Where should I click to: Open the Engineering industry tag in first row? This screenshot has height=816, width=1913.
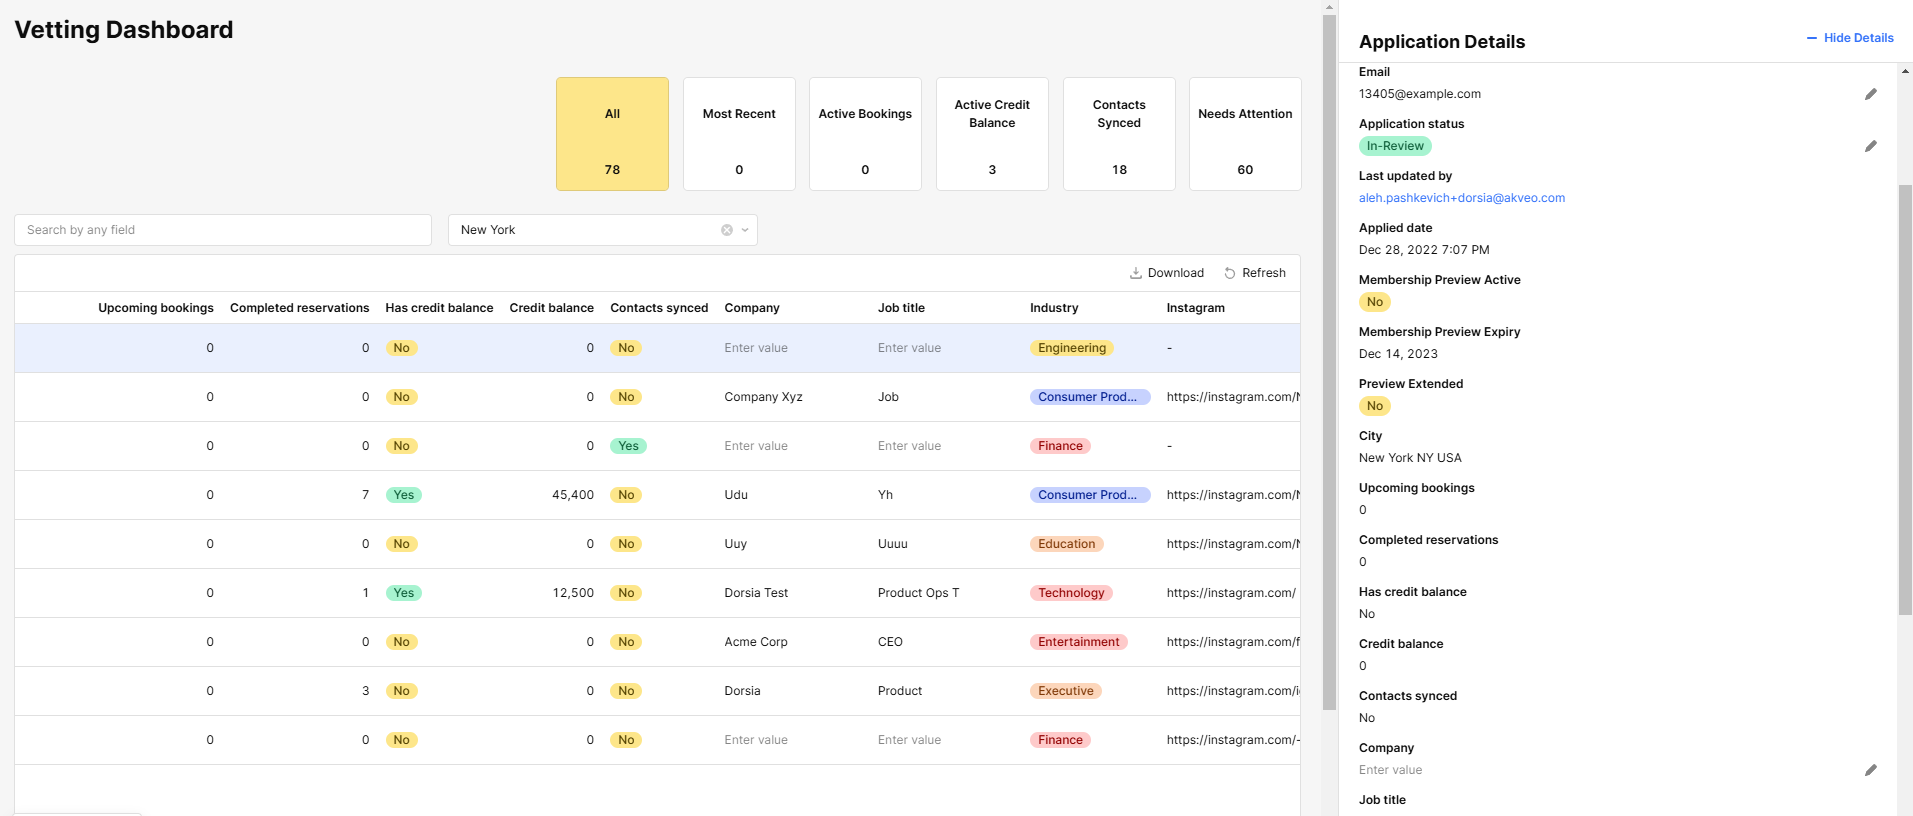[x=1072, y=348]
